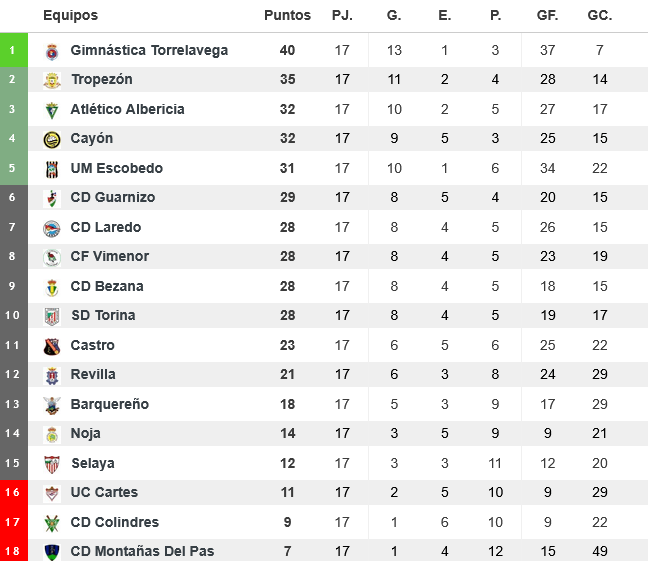Click the Tropezón club badge icon
The width and height of the screenshot is (648, 561).
[x=52, y=80]
